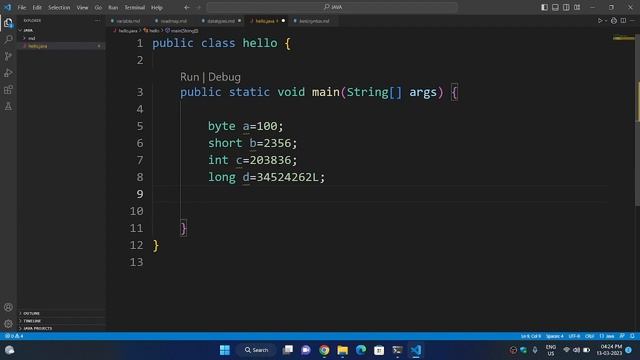Change the UTF-8 encoding in status bar
Screen dimensions: 640x360
[x=574, y=336]
